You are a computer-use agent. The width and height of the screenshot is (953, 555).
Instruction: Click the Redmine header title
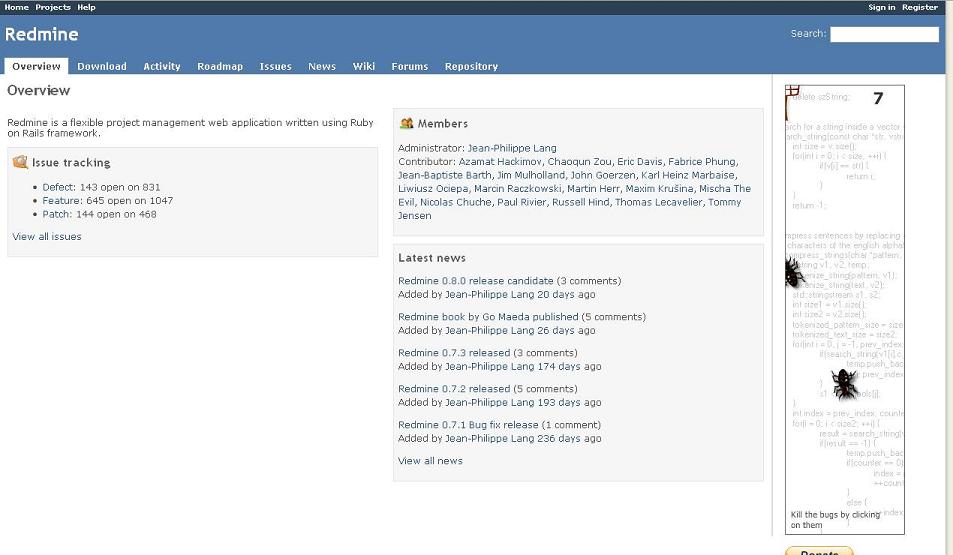41,34
